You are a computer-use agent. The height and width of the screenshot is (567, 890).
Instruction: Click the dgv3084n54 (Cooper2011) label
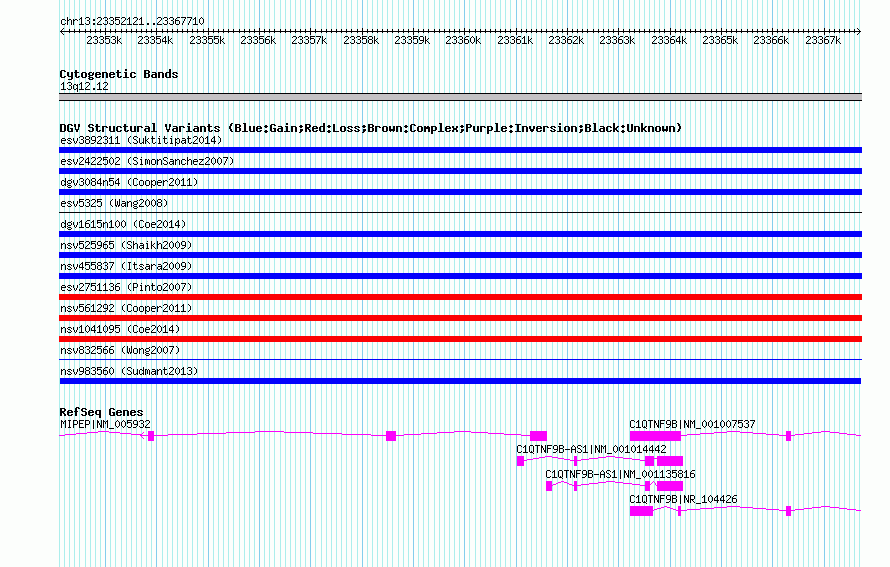(x=129, y=182)
